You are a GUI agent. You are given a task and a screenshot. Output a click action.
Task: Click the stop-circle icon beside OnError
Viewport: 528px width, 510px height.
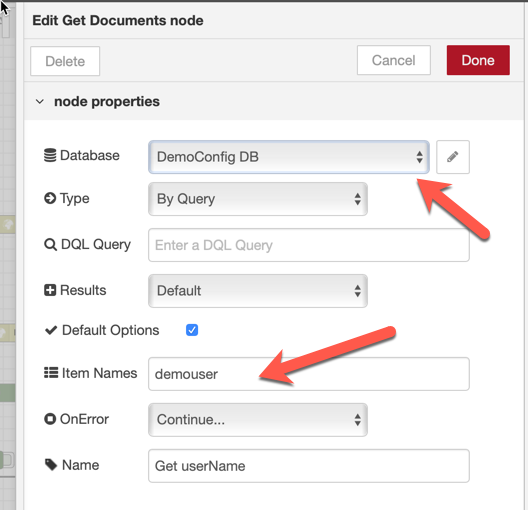click(50, 419)
